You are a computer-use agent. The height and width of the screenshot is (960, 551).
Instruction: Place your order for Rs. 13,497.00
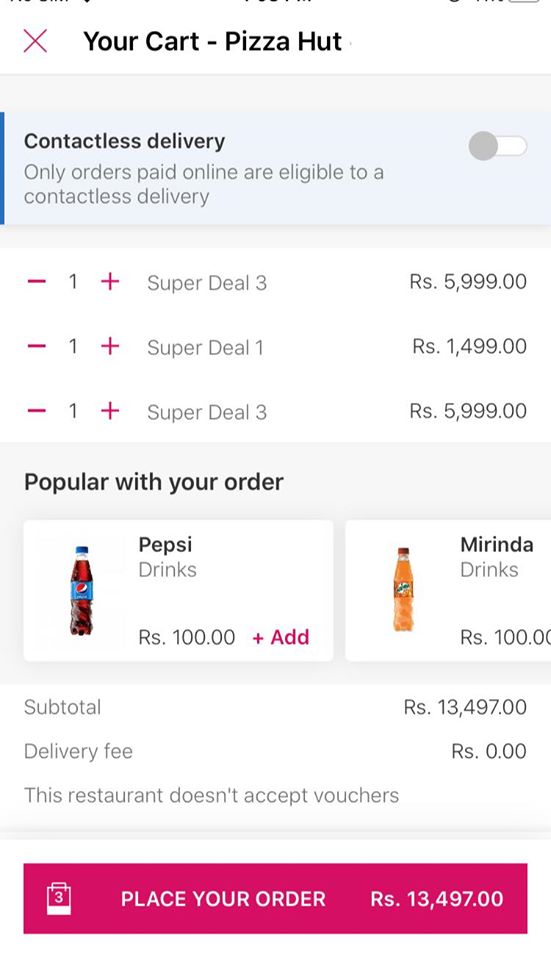coord(276,899)
